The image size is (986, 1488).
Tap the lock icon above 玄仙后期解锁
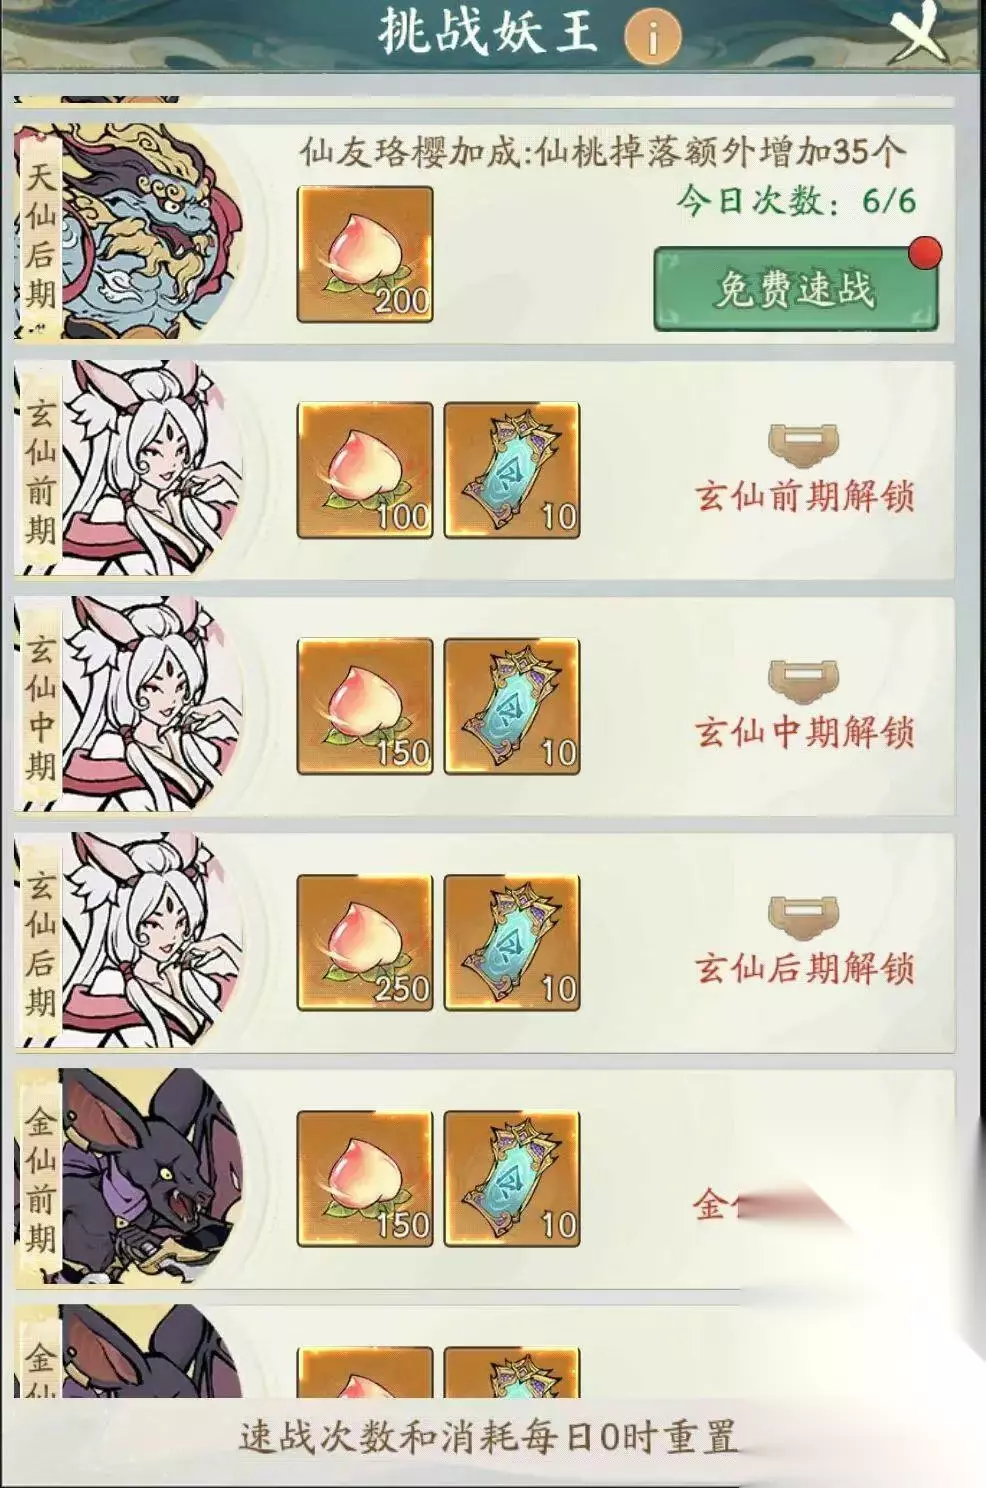click(x=803, y=916)
